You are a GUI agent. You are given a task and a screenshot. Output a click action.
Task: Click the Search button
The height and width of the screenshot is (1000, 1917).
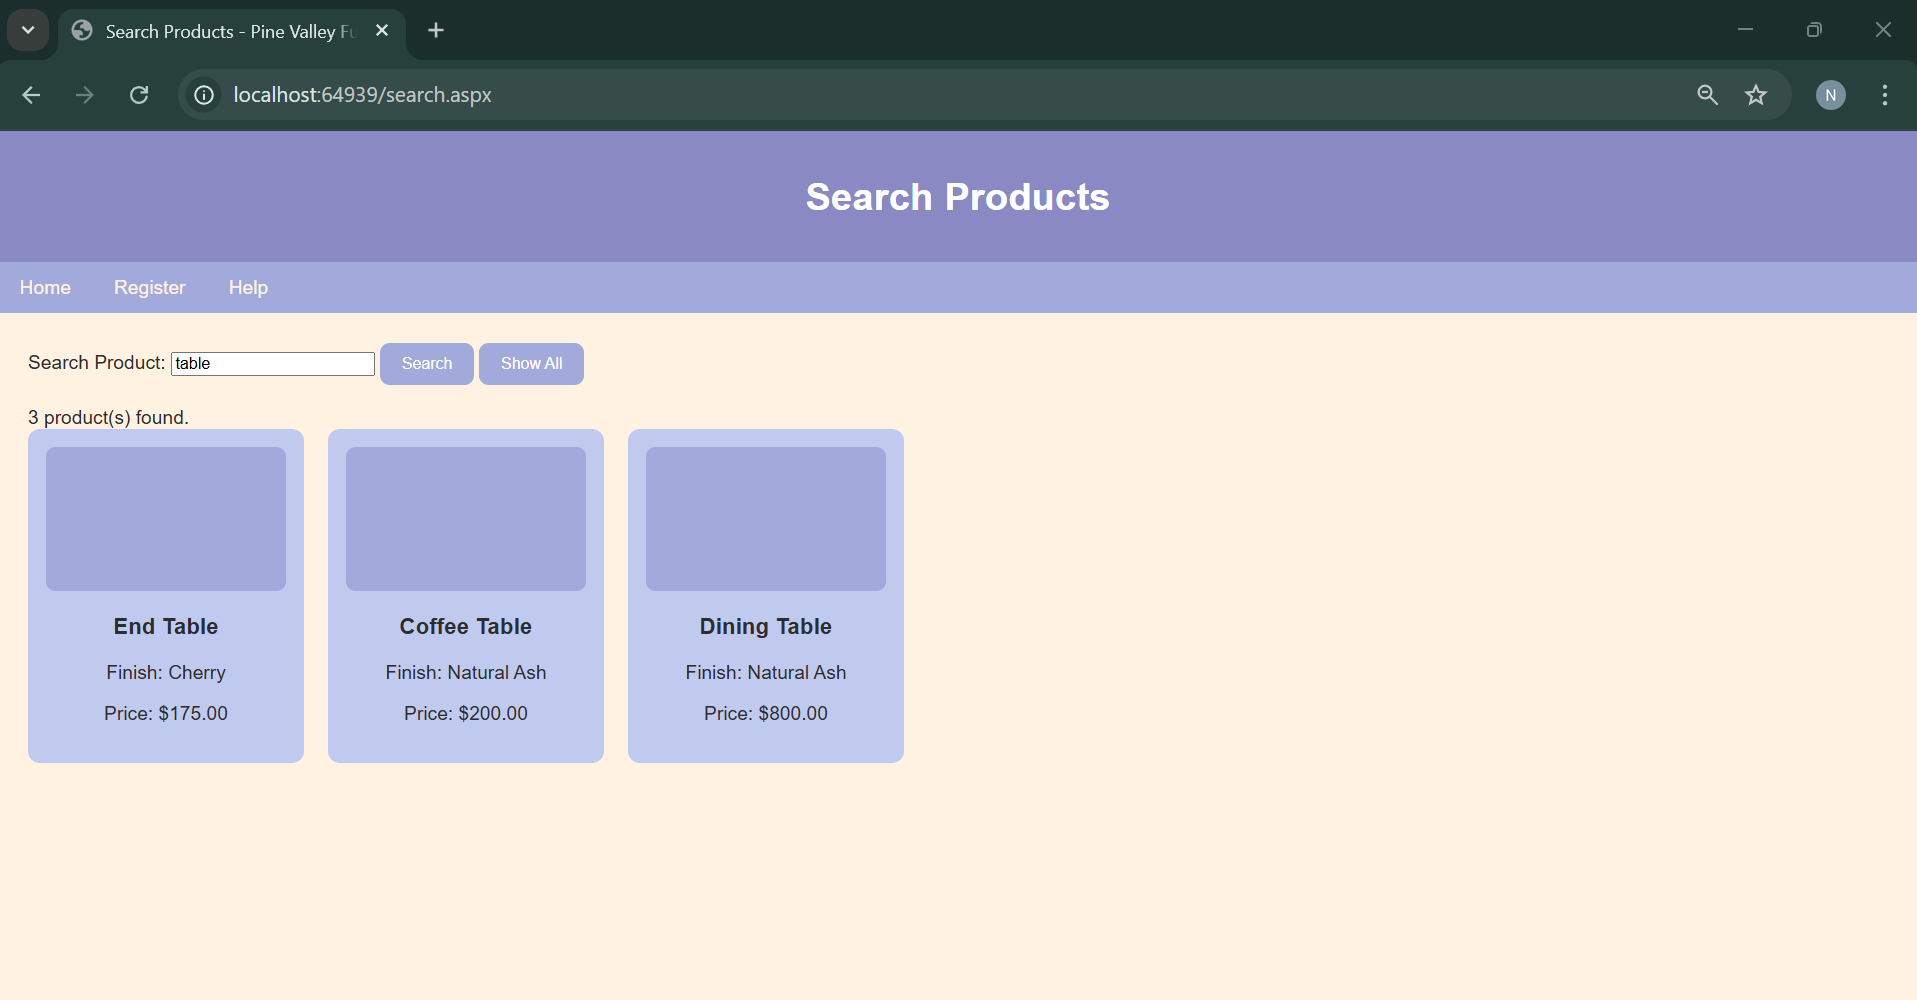tap(426, 363)
